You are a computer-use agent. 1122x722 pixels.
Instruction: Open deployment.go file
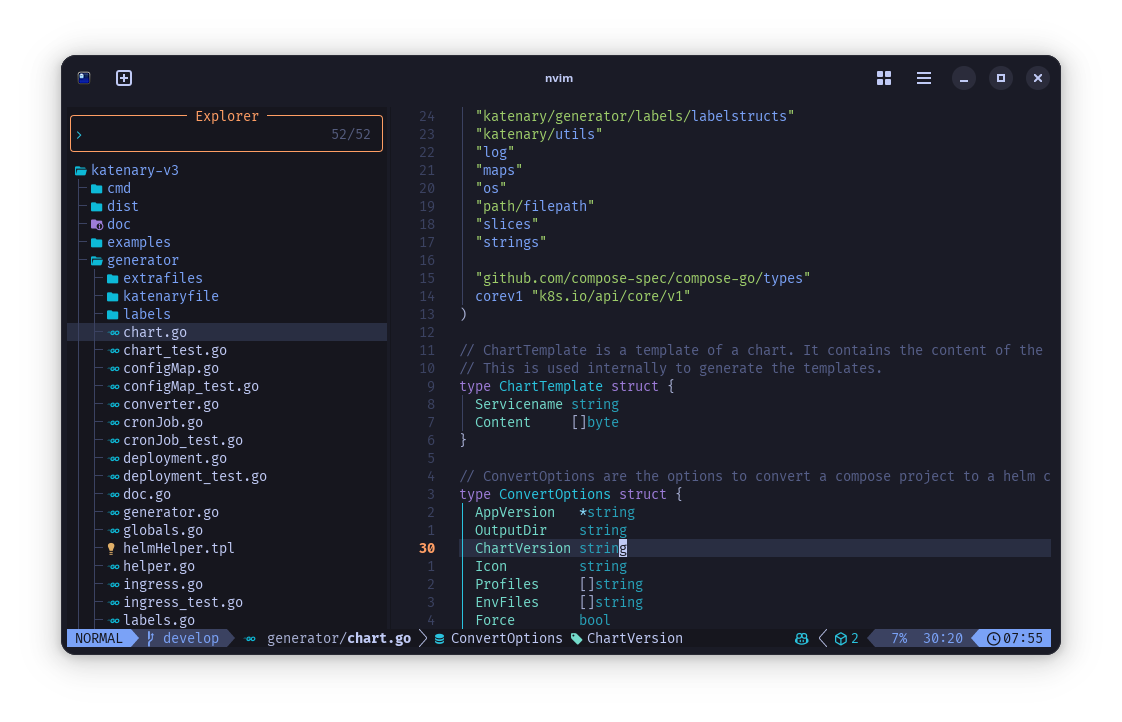175,459
